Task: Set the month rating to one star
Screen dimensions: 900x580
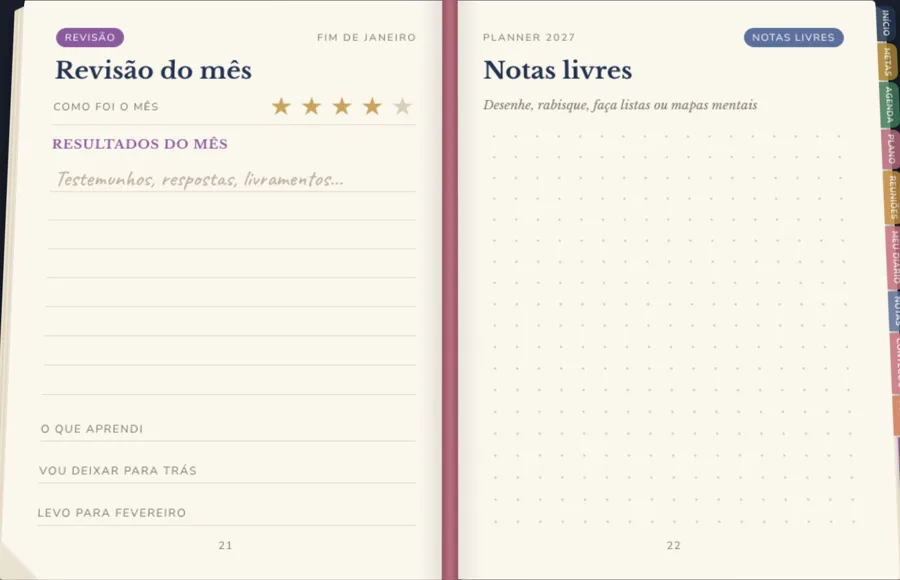Action: [281, 106]
